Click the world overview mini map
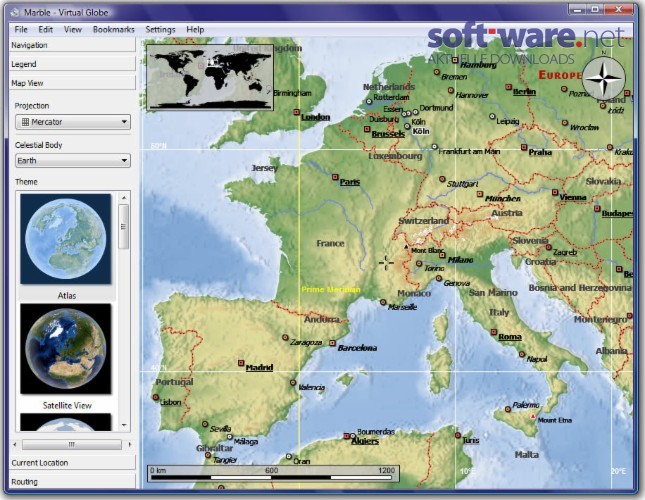 click(210, 77)
